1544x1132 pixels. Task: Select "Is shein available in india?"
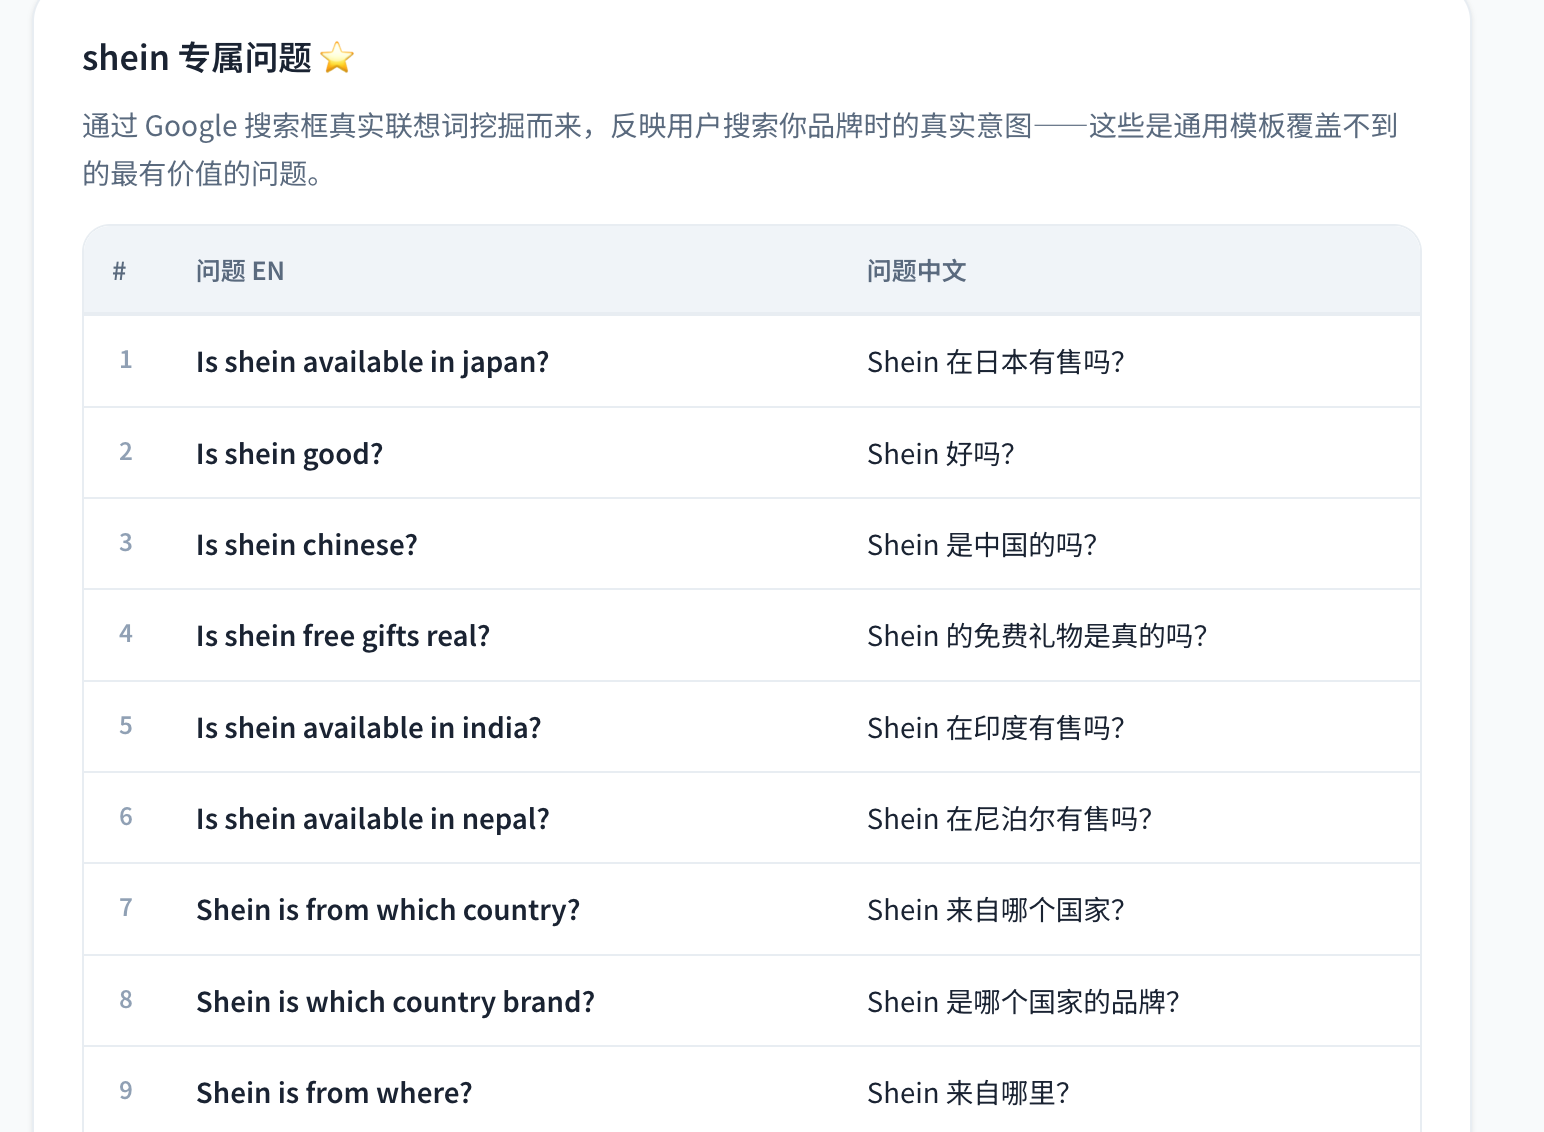(368, 728)
